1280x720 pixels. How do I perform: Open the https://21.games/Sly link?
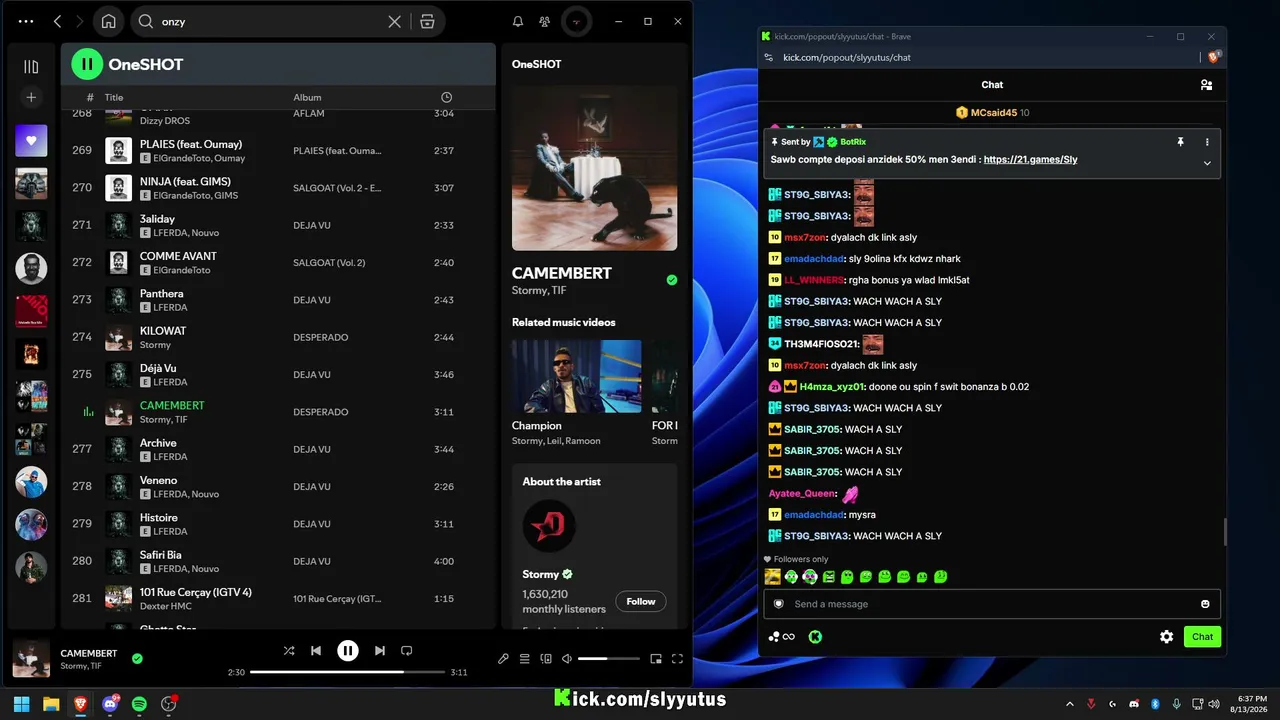pos(1031,159)
